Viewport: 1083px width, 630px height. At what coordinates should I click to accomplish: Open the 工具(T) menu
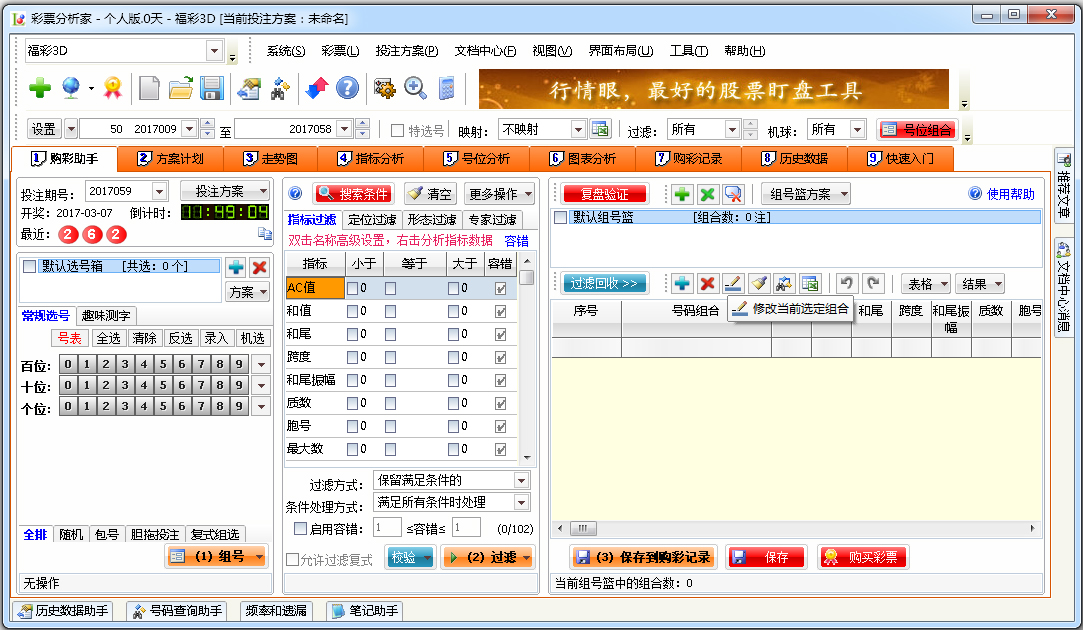tap(689, 50)
